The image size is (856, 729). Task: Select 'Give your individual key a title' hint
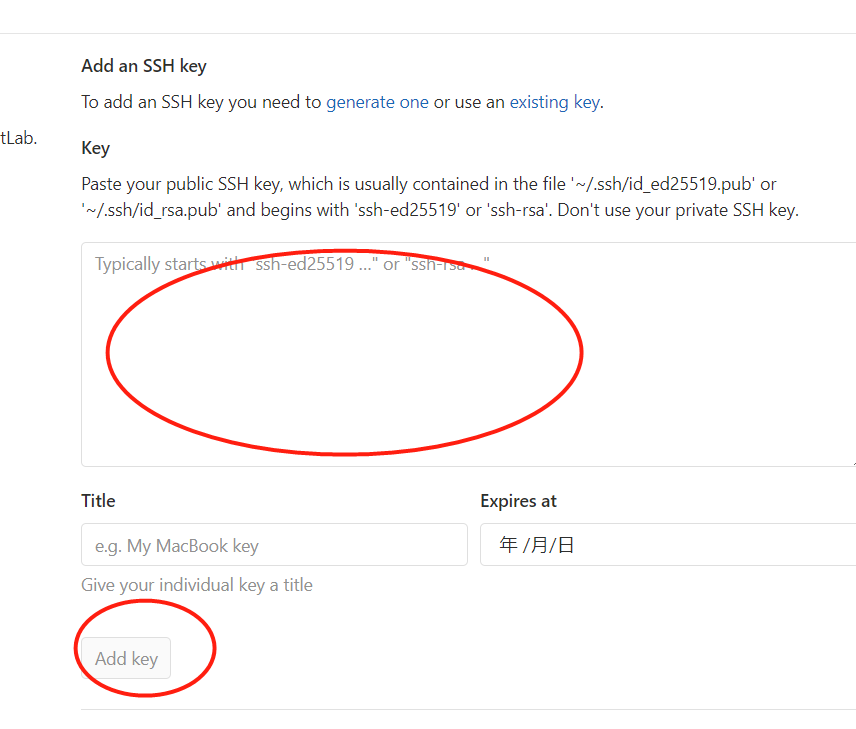[x=197, y=585]
